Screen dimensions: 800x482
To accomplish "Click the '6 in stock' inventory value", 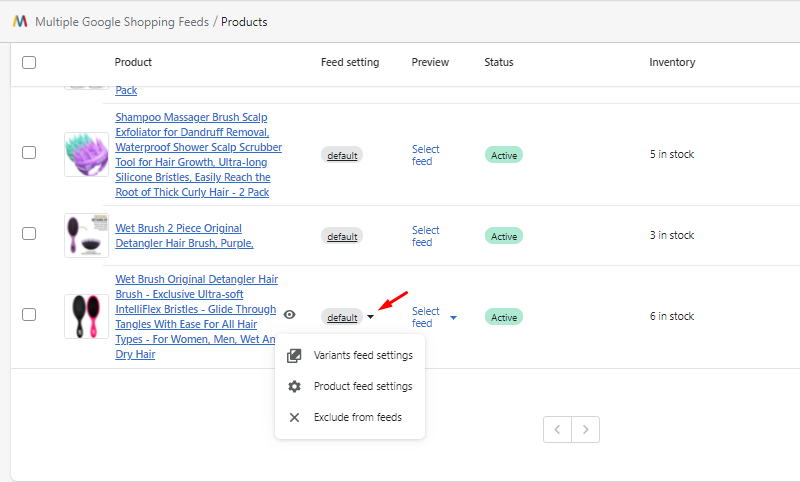I will (672, 316).
